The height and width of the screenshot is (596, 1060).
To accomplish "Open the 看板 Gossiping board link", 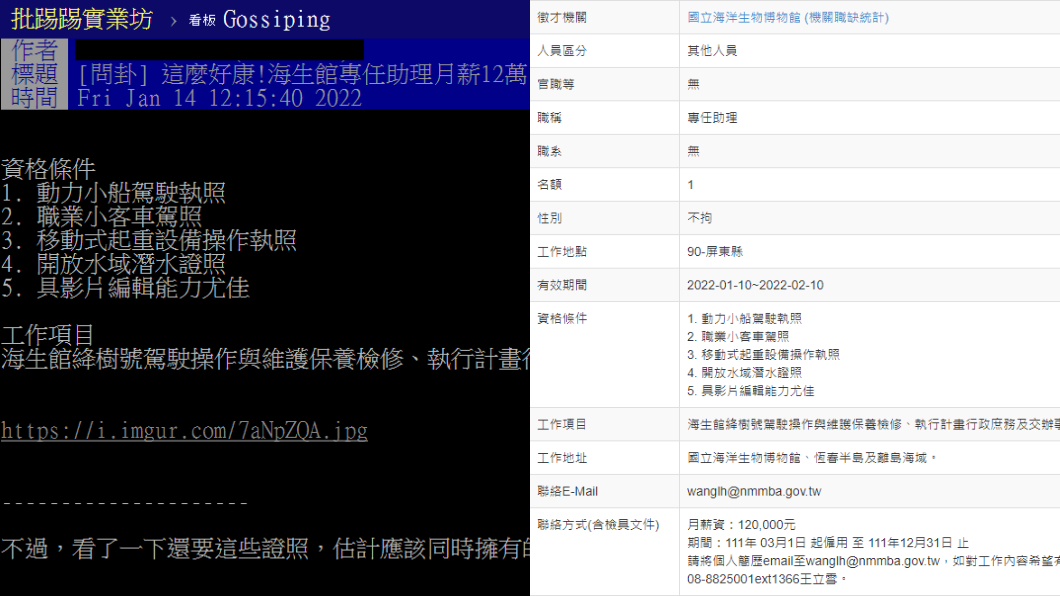I will tap(260, 20).
